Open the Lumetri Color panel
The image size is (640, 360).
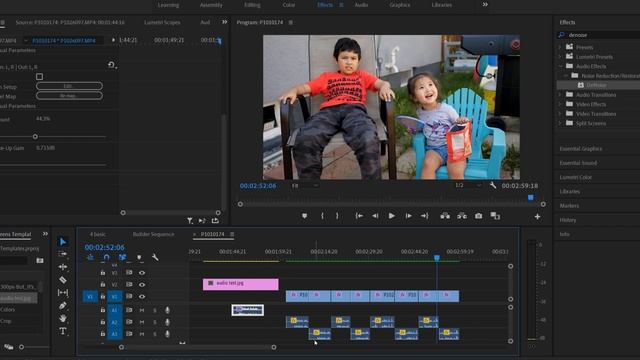(576, 178)
